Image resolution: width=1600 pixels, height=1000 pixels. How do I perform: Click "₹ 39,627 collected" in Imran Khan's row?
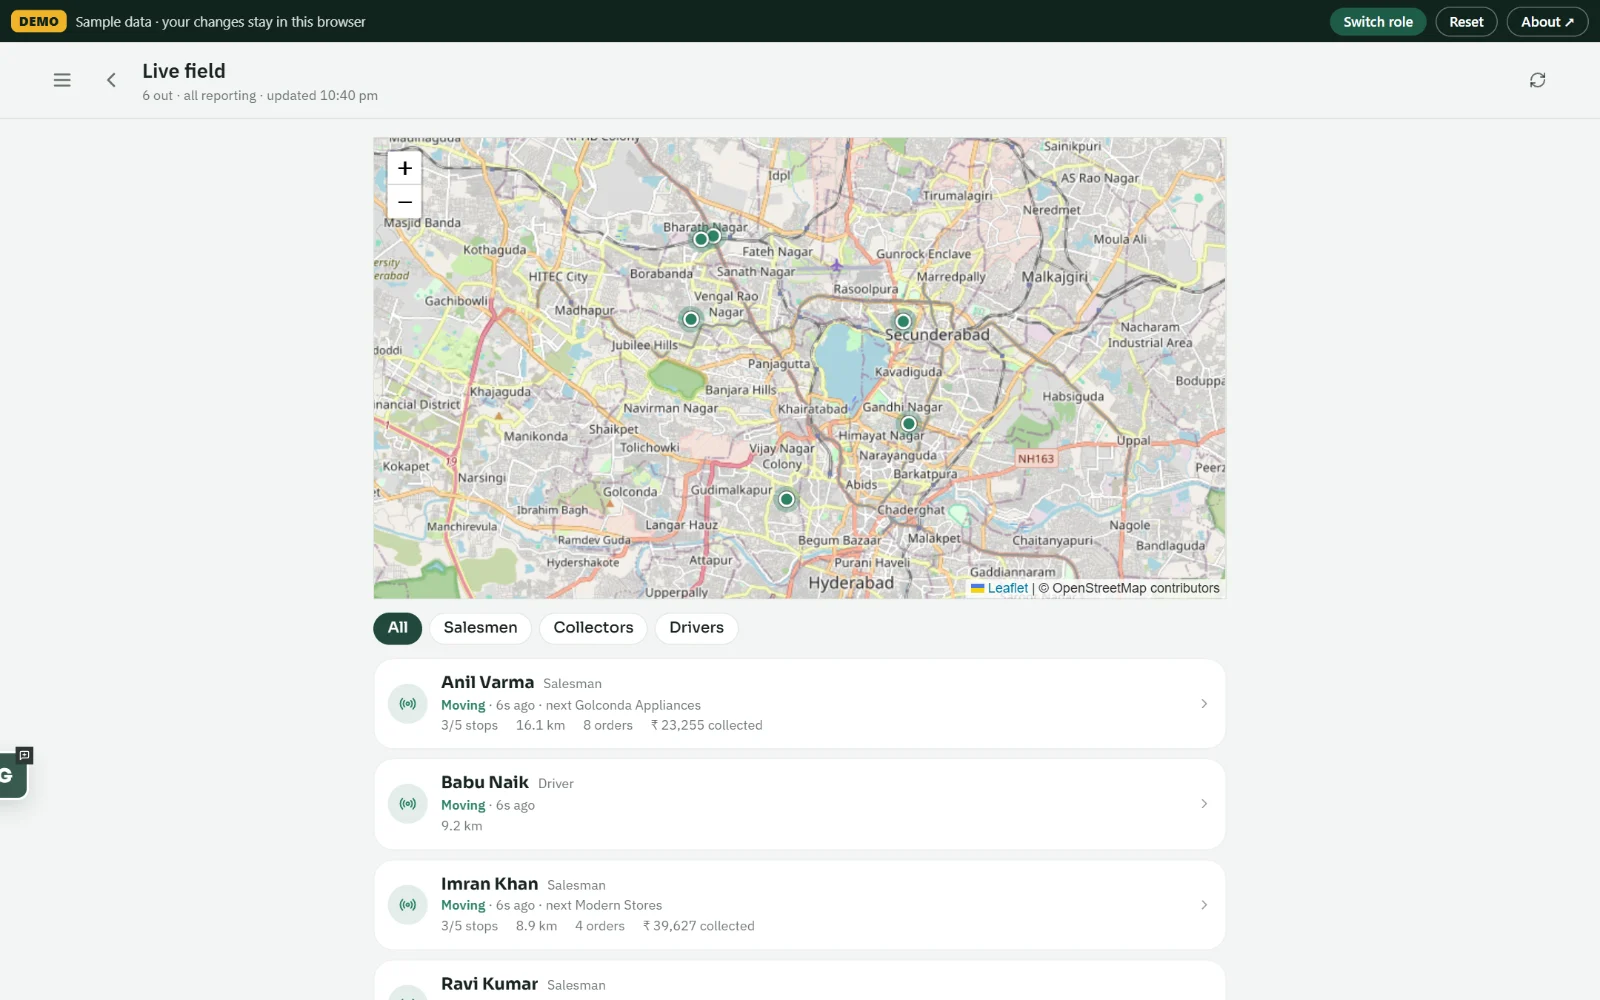click(x=698, y=926)
